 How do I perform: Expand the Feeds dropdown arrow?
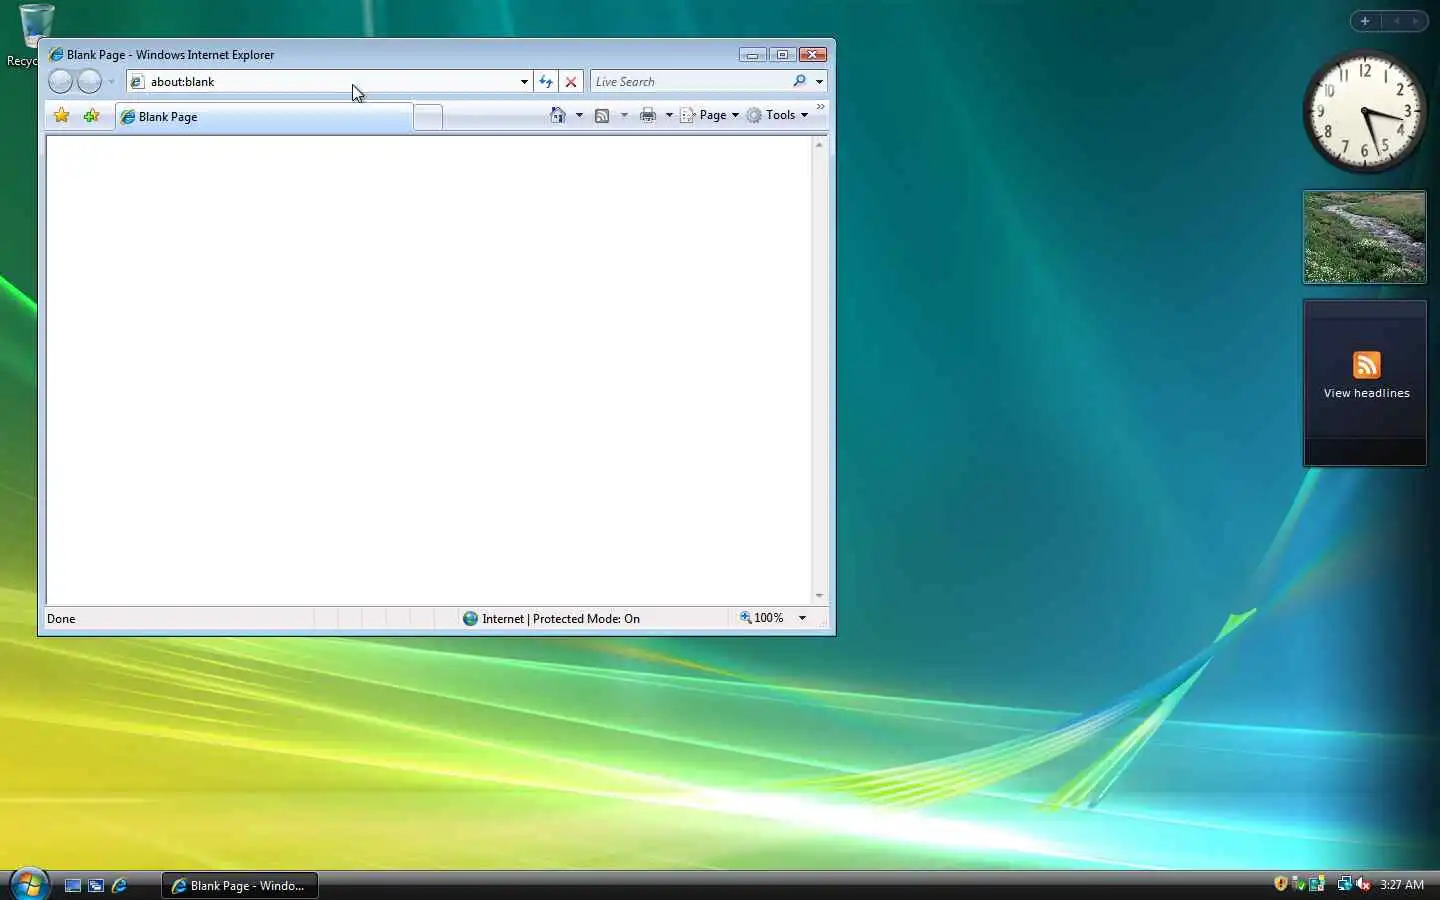coord(624,115)
